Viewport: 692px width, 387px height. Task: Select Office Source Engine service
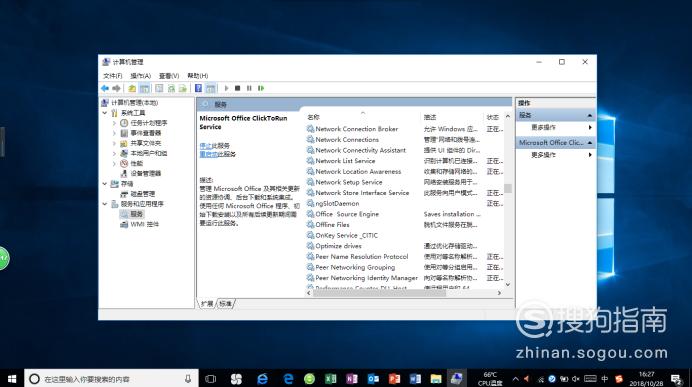pos(347,214)
